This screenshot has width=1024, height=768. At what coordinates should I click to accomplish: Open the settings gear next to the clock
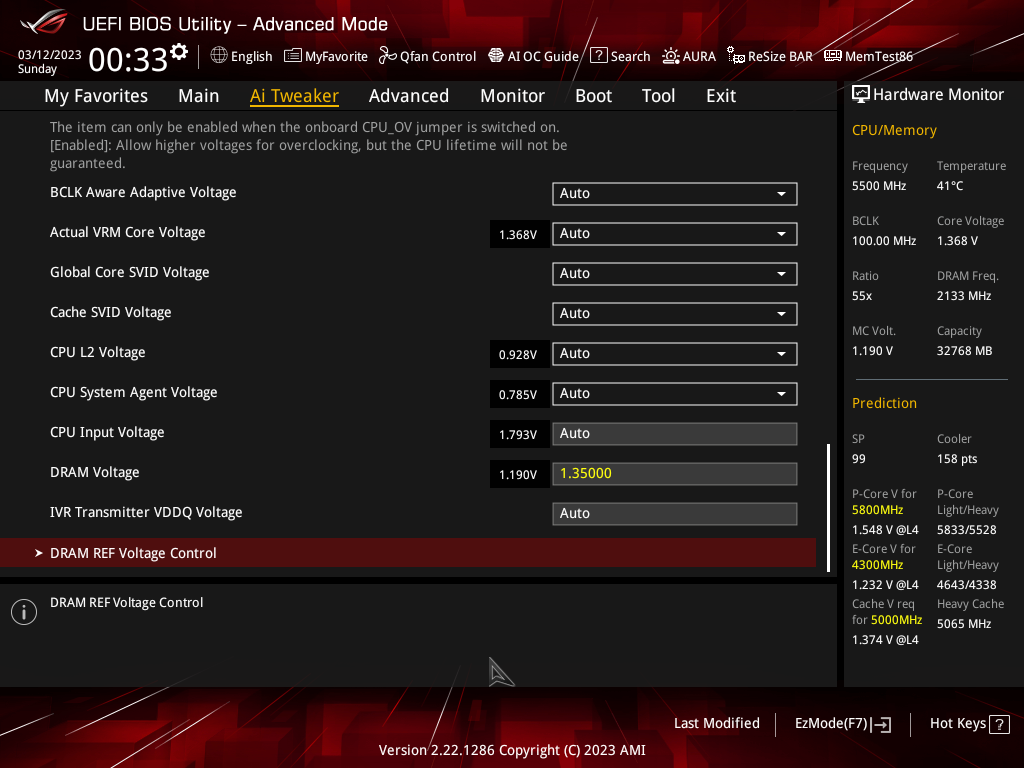(x=179, y=52)
